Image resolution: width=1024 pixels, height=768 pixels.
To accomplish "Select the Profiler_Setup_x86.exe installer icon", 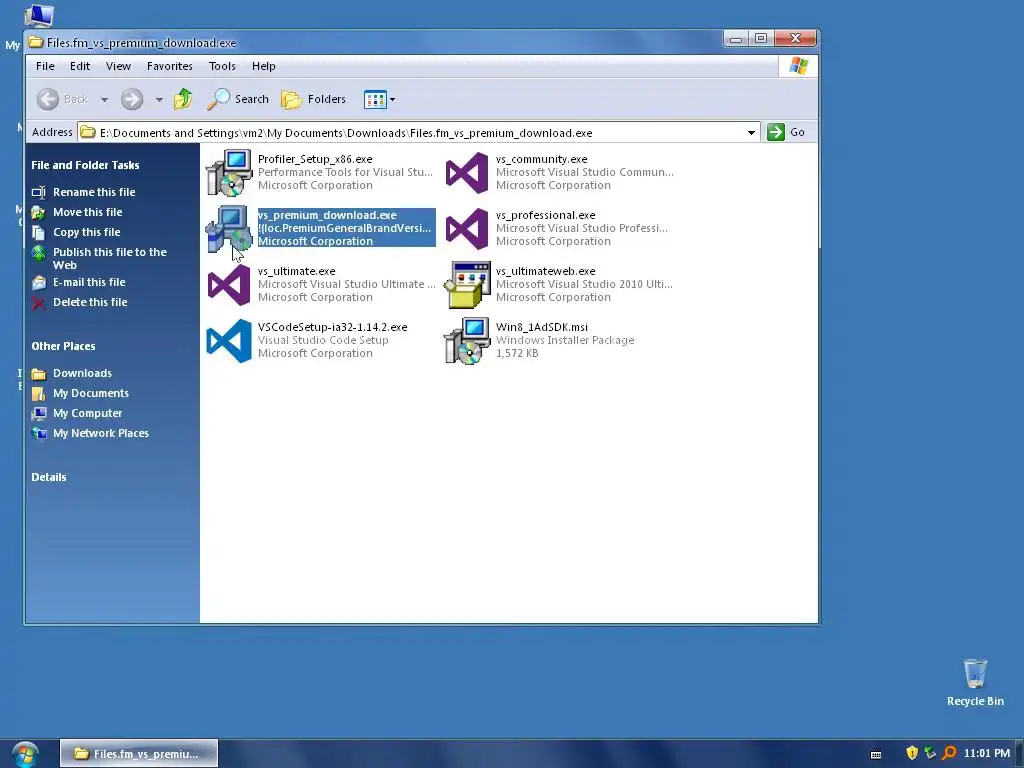I will (229, 172).
